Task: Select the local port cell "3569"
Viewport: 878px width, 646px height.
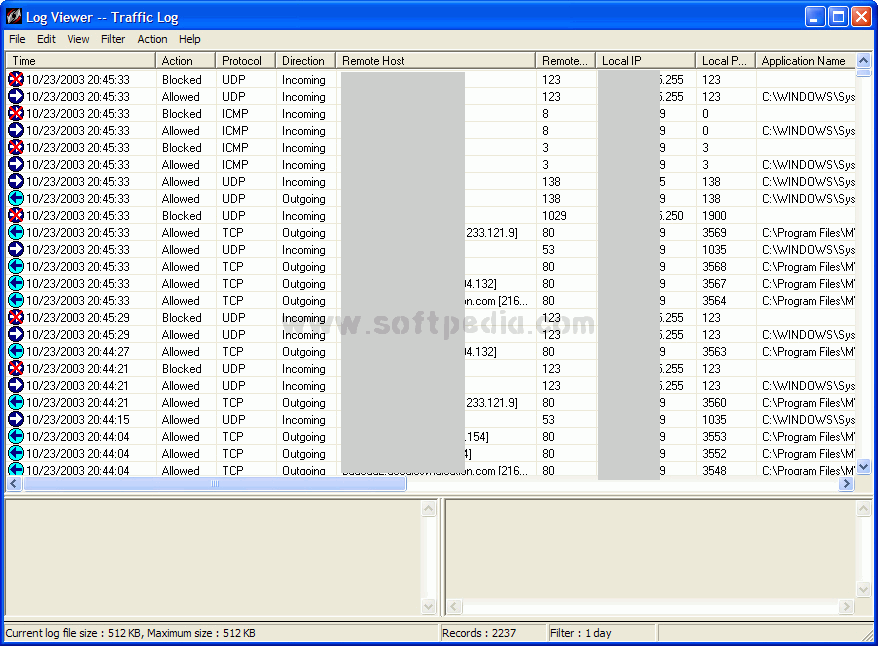Action: (714, 232)
